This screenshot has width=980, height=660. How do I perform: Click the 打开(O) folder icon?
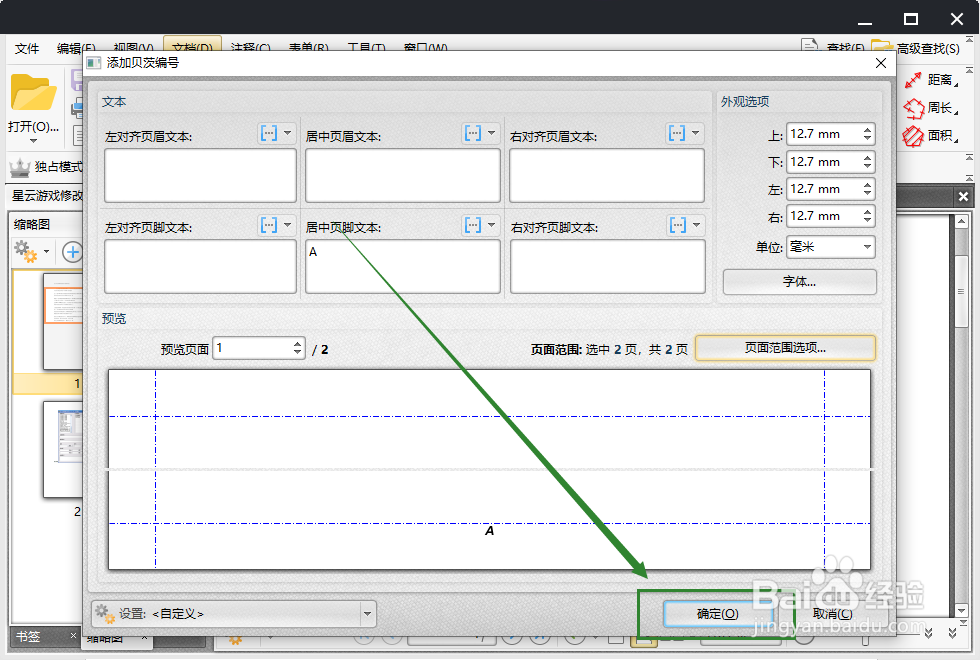pyautogui.click(x=33, y=92)
